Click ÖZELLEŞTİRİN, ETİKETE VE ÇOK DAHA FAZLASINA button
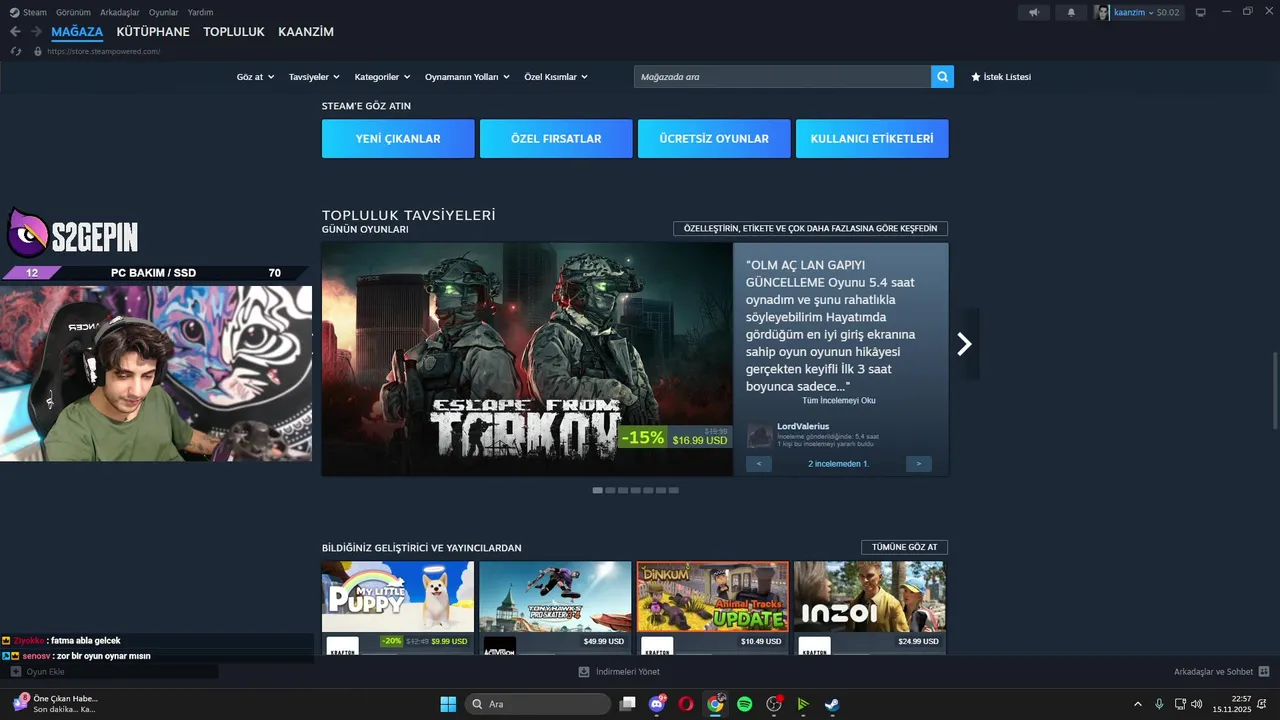This screenshot has width=1280, height=720. (810, 229)
